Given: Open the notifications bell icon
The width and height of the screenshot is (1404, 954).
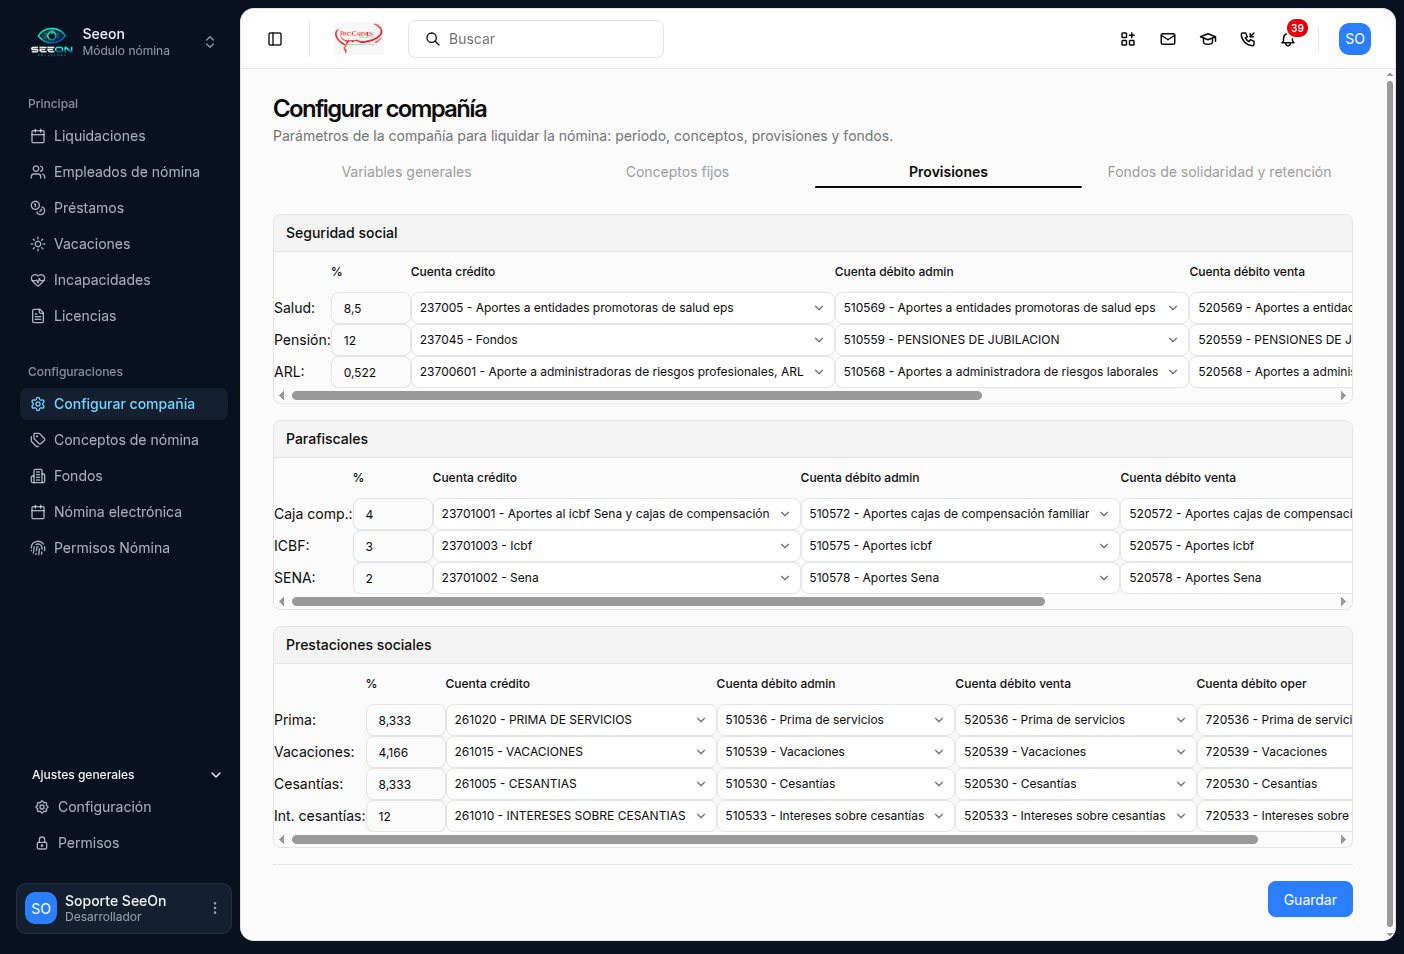Looking at the screenshot, I should click(1288, 39).
